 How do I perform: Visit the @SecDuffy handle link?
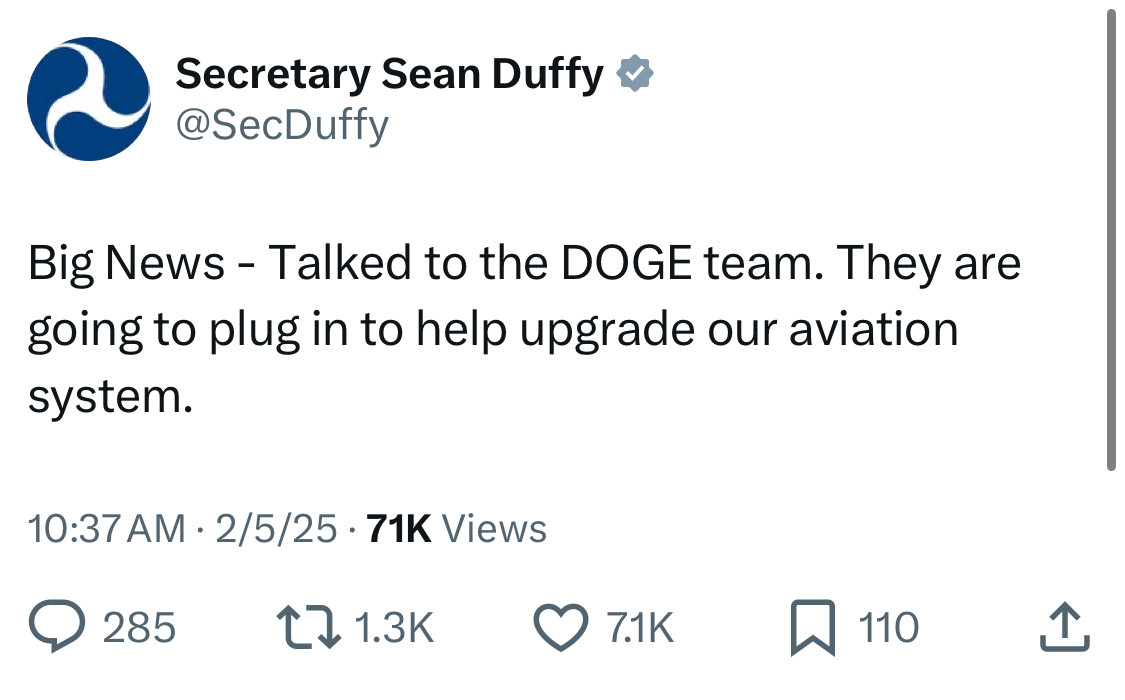click(x=282, y=126)
